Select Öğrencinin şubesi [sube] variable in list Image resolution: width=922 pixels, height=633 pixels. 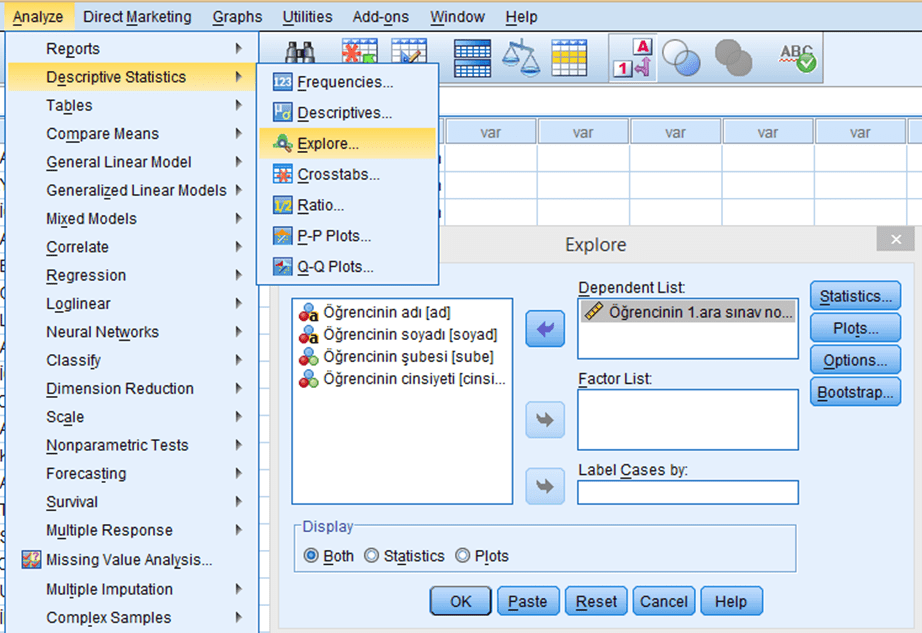407,356
